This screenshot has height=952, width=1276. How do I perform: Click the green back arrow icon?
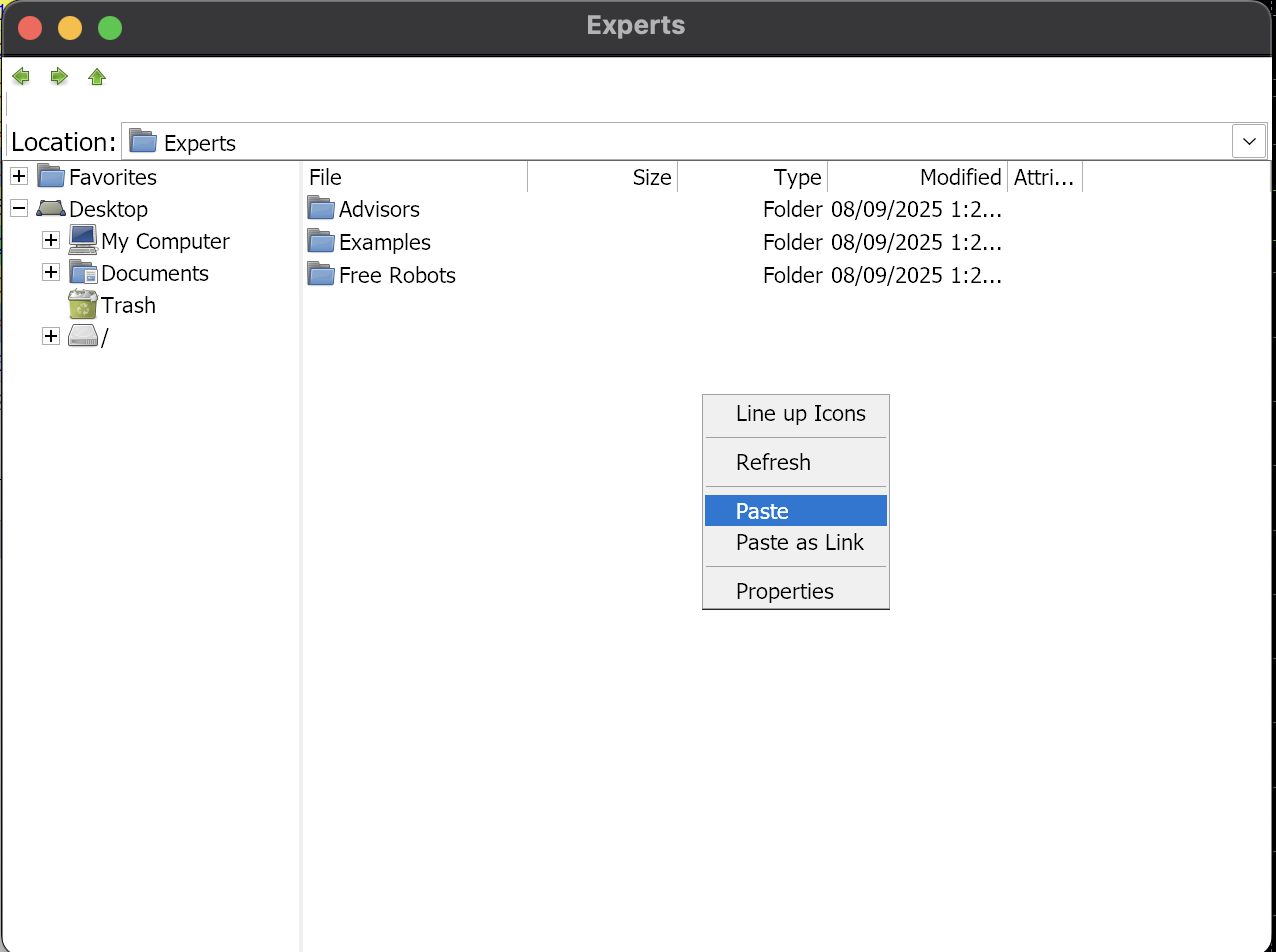click(x=21, y=76)
